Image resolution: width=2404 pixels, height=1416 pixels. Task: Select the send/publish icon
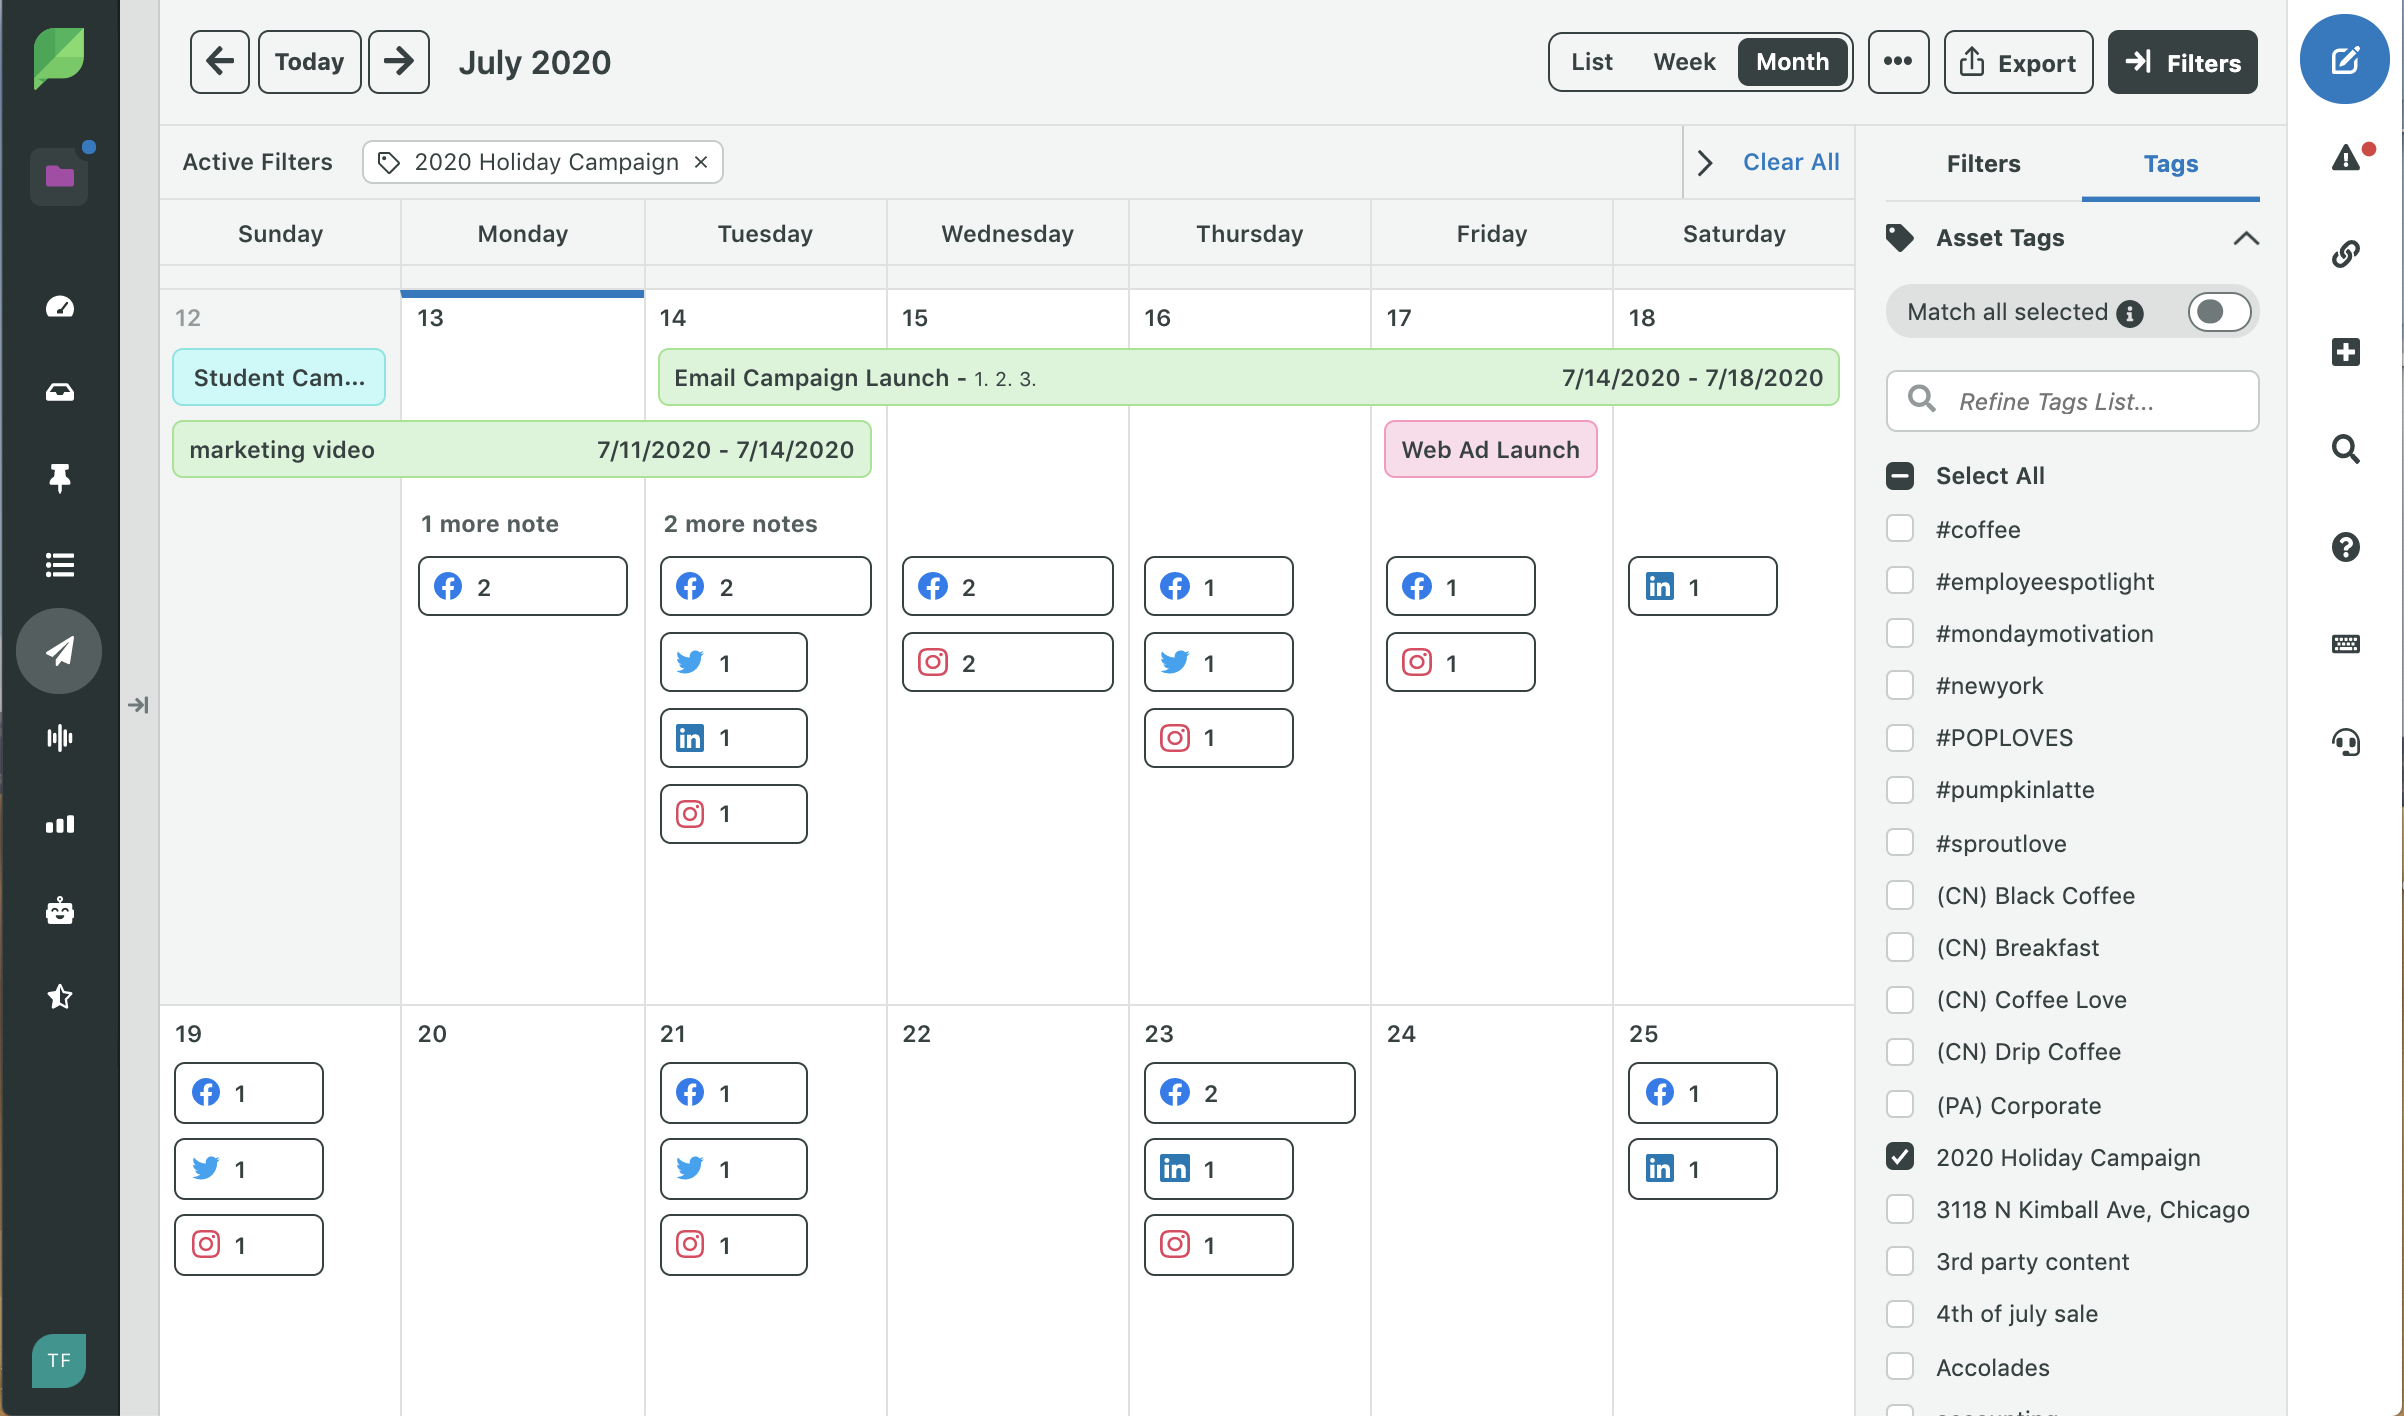click(59, 651)
